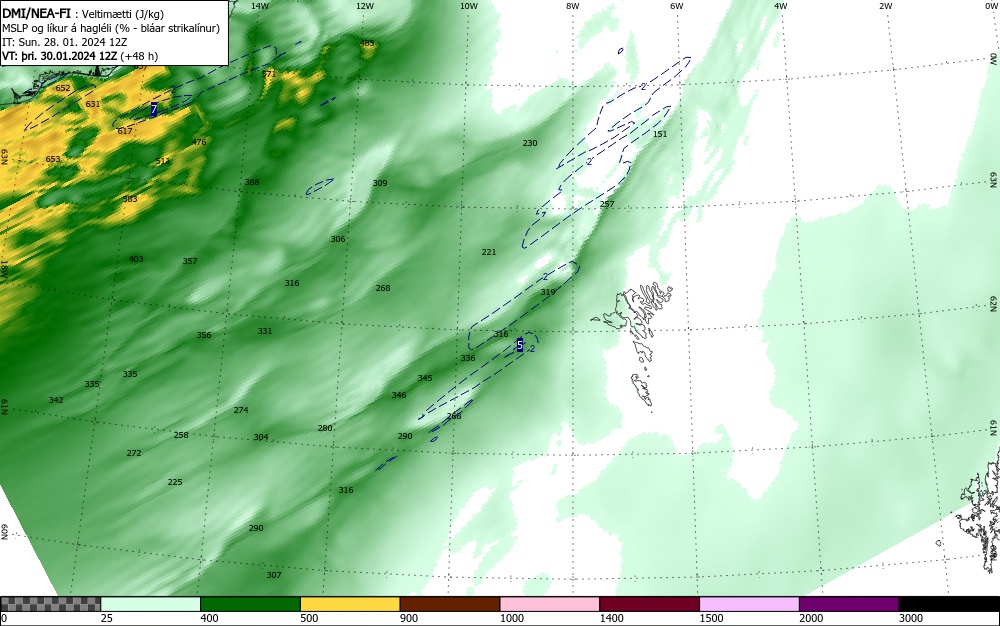Click the '1400' legend scale number
Viewport: 1000px width, 626px height.
point(611,618)
